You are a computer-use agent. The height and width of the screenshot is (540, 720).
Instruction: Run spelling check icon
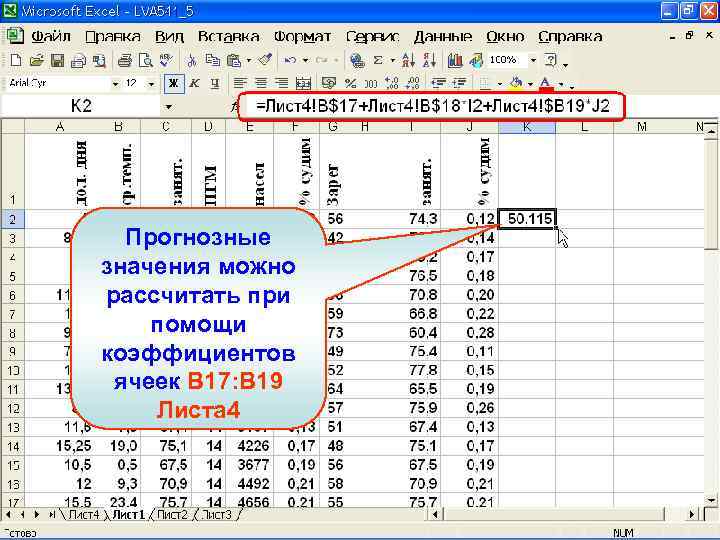(166, 60)
